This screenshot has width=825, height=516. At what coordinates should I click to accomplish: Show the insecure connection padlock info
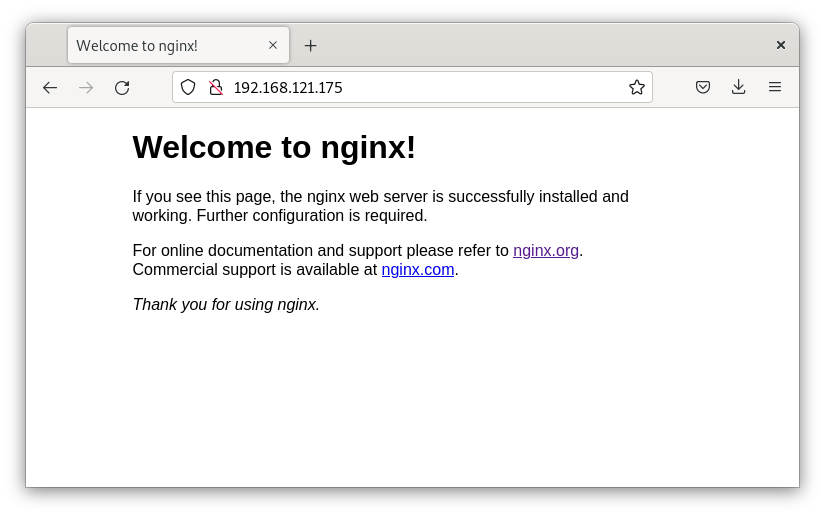(215, 87)
